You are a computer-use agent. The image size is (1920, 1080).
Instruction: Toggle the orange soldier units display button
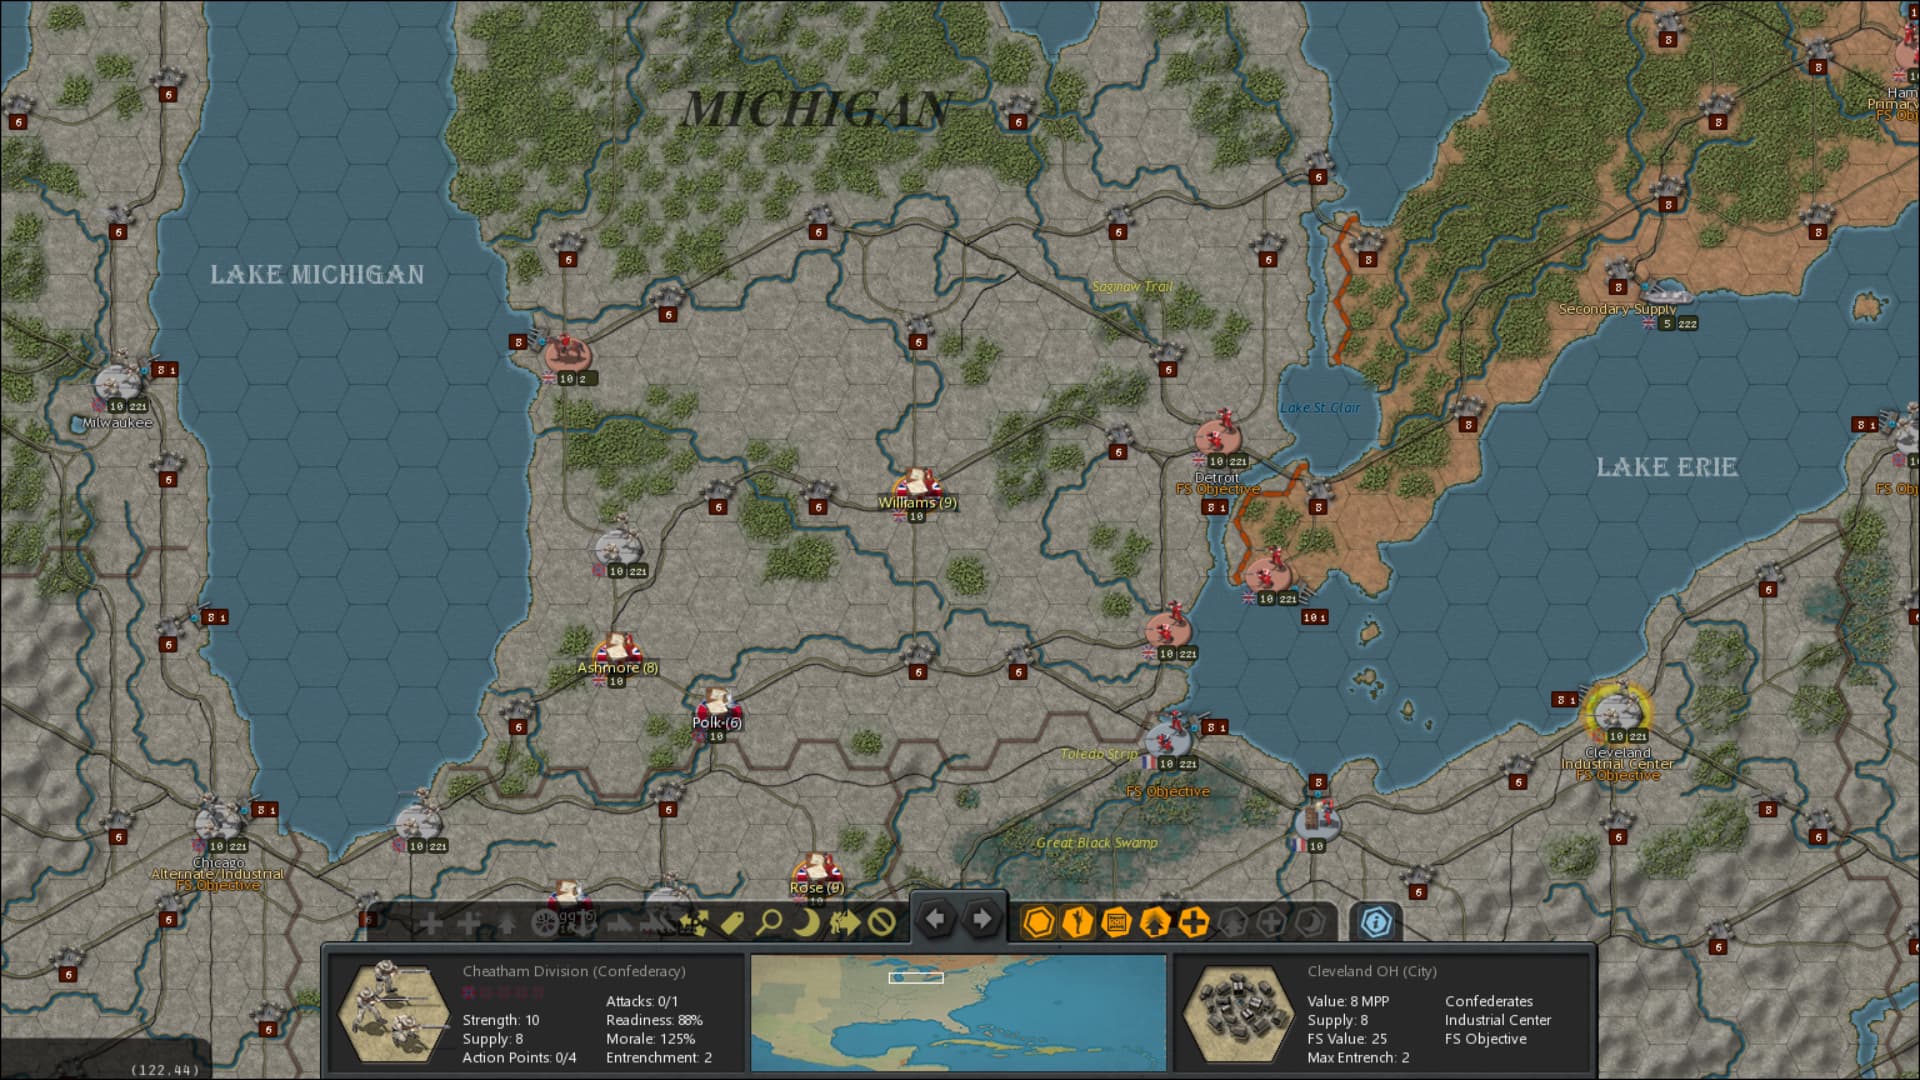[x=1078, y=921]
